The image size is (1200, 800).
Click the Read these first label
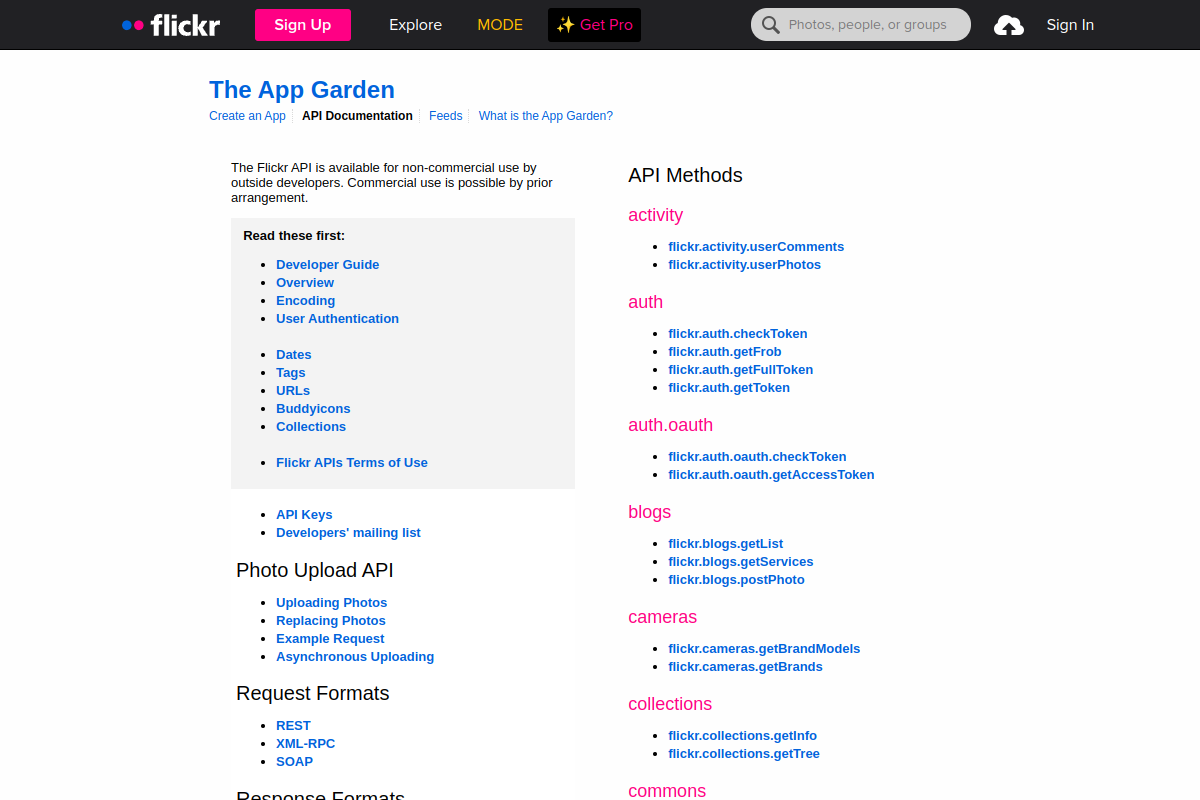point(294,236)
